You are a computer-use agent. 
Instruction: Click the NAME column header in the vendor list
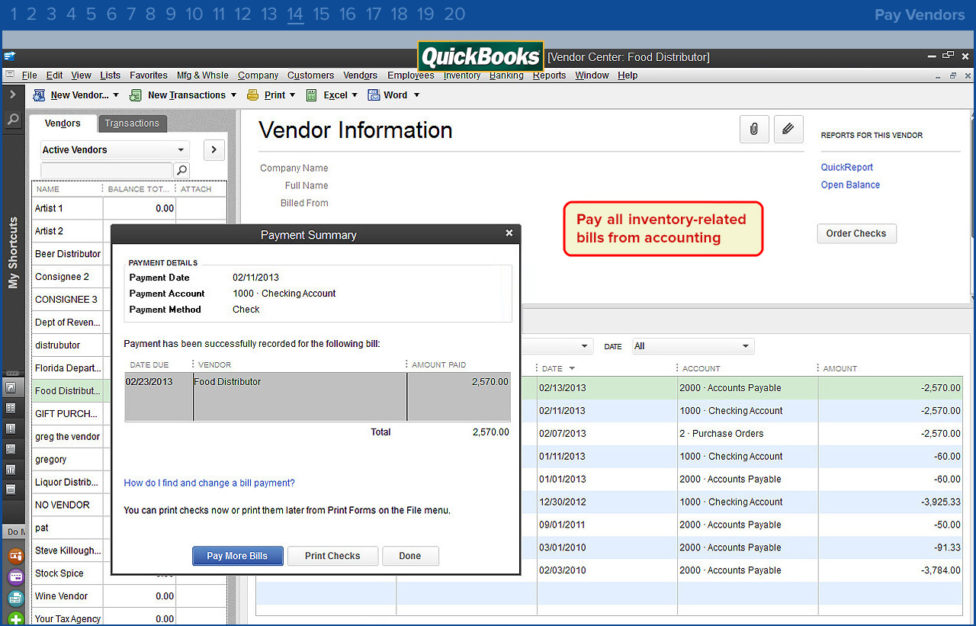coord(67,189)
